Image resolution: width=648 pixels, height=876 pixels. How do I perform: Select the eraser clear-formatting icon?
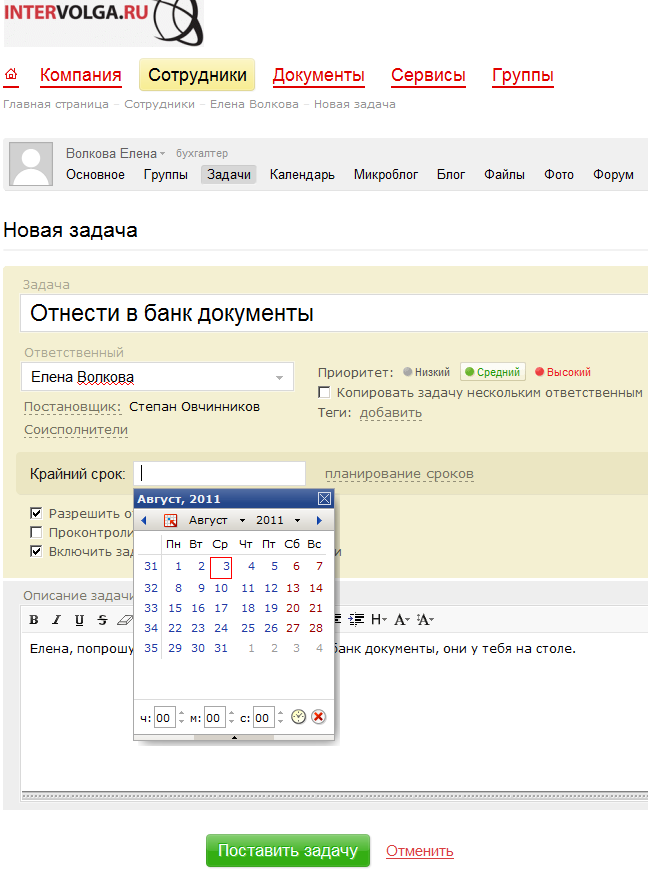click(125, 620)
